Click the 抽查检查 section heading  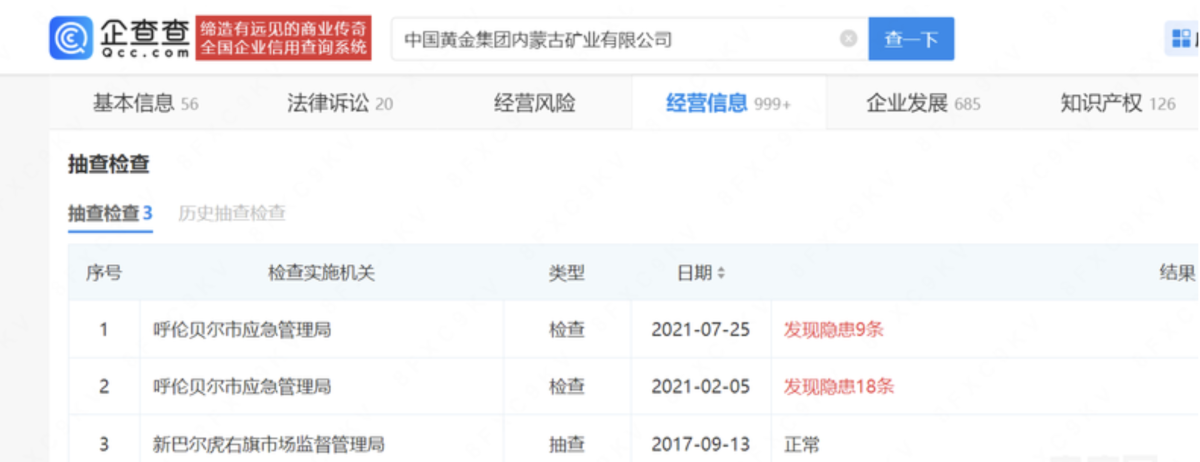[x=108, y=164]
